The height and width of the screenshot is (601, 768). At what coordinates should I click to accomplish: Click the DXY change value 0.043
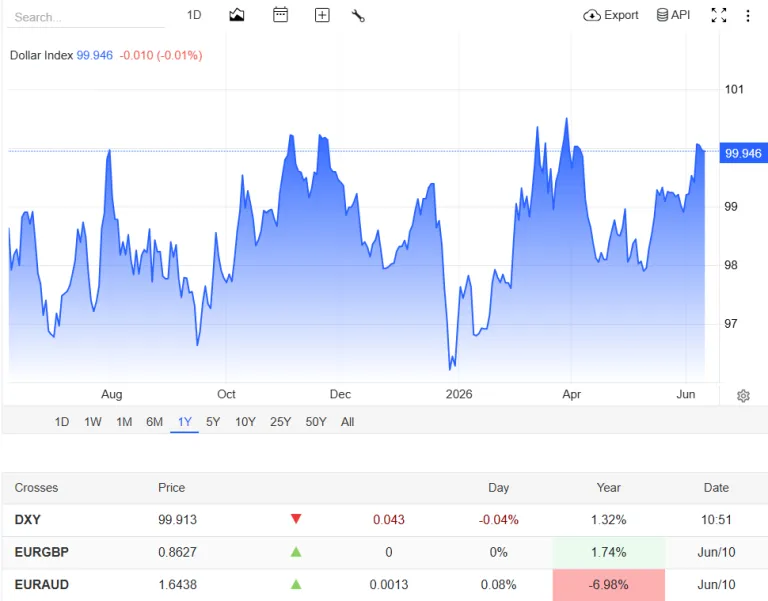(388, 520)
